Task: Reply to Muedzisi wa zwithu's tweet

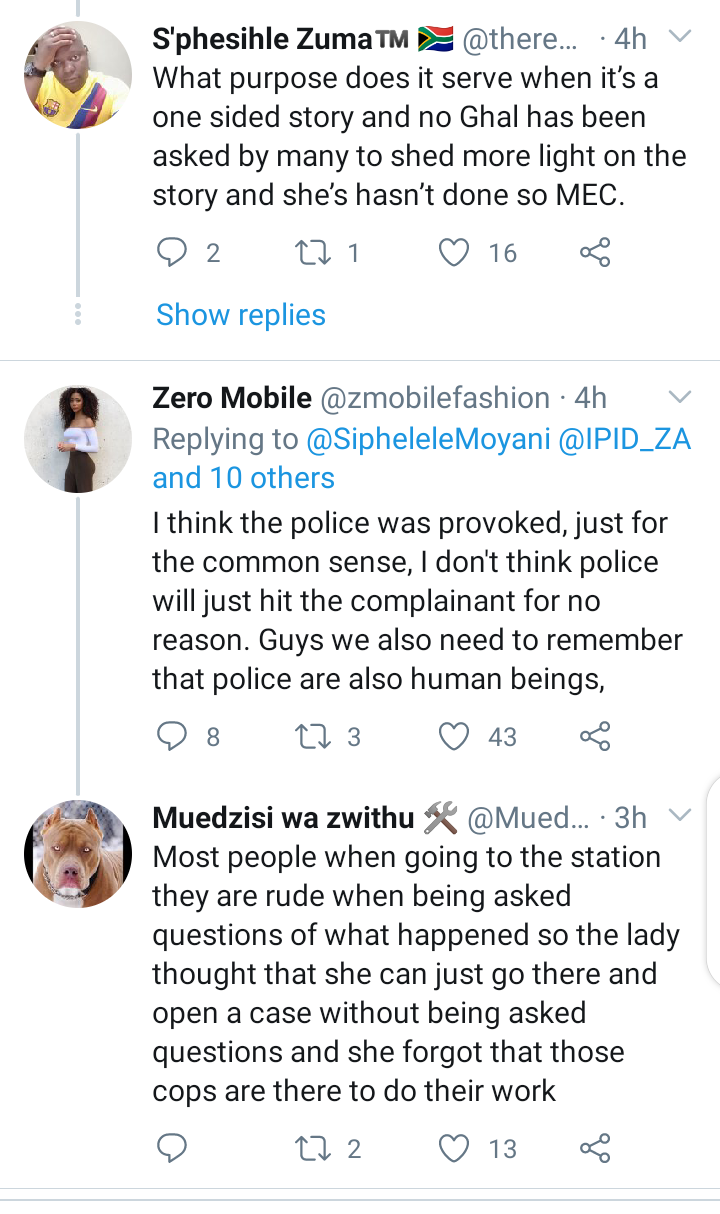Action: (173, 1148)
